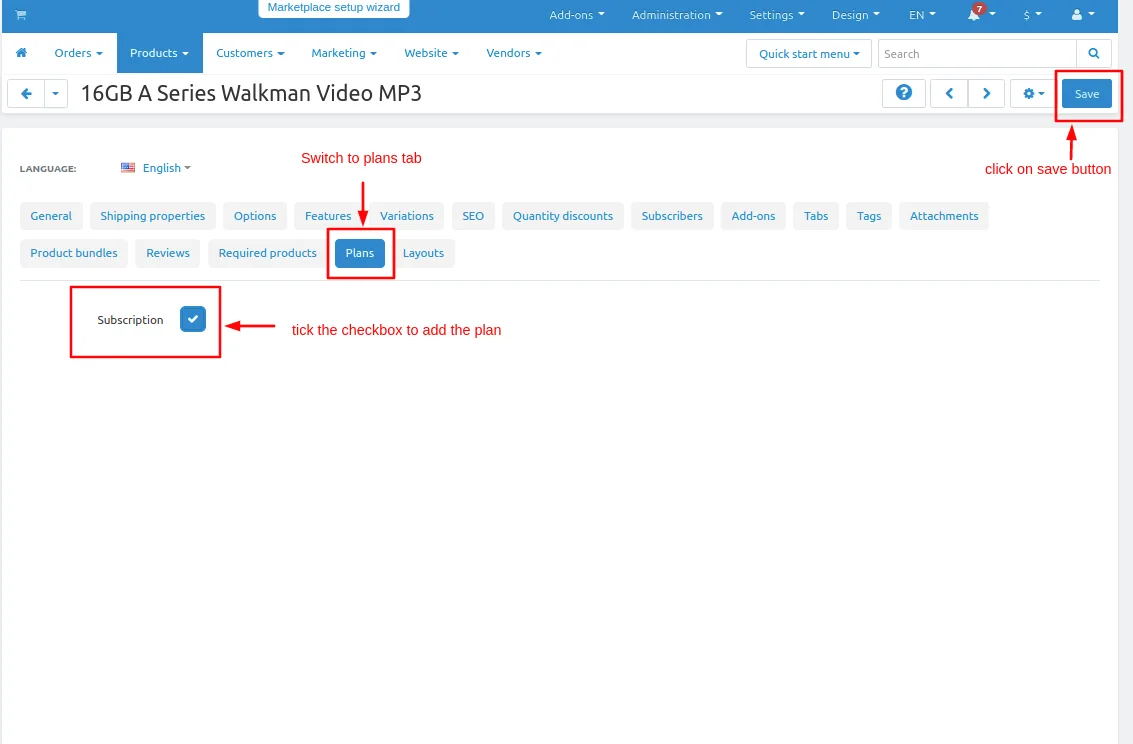
Task: Go to next product with right chevron
Action: pos(986,93)
